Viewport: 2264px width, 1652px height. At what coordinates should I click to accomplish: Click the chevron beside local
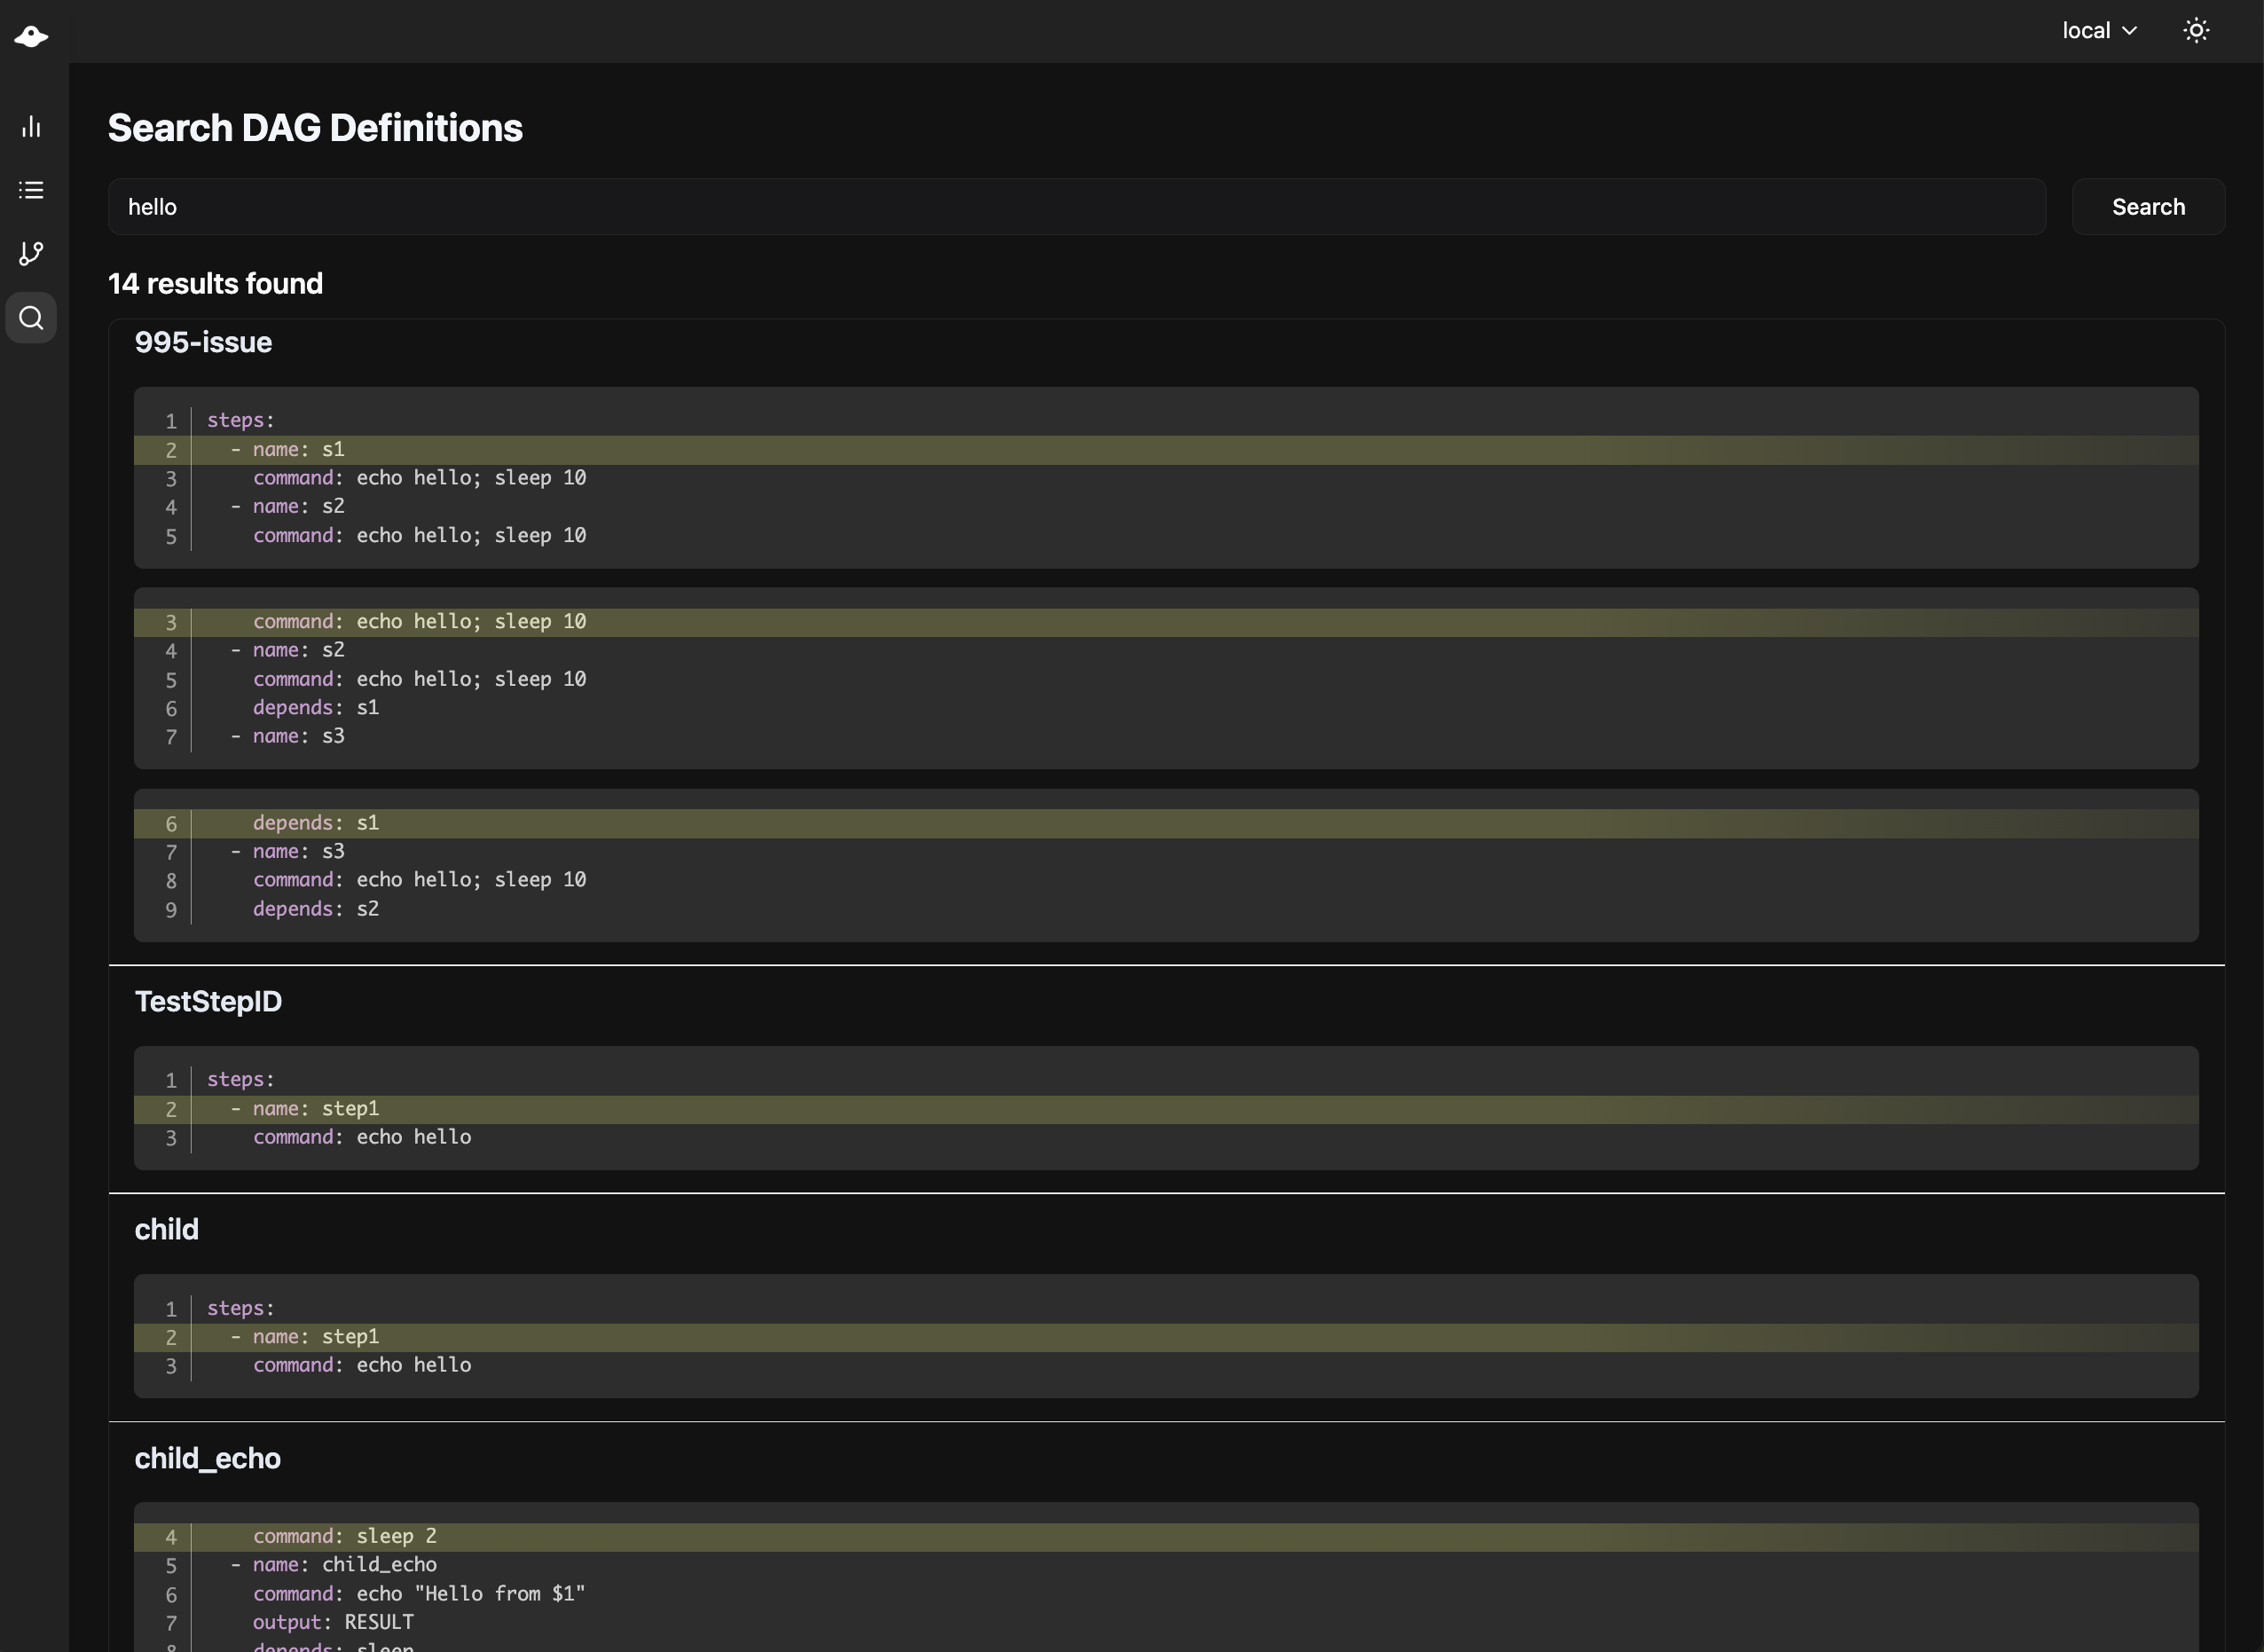(2130, 31)
